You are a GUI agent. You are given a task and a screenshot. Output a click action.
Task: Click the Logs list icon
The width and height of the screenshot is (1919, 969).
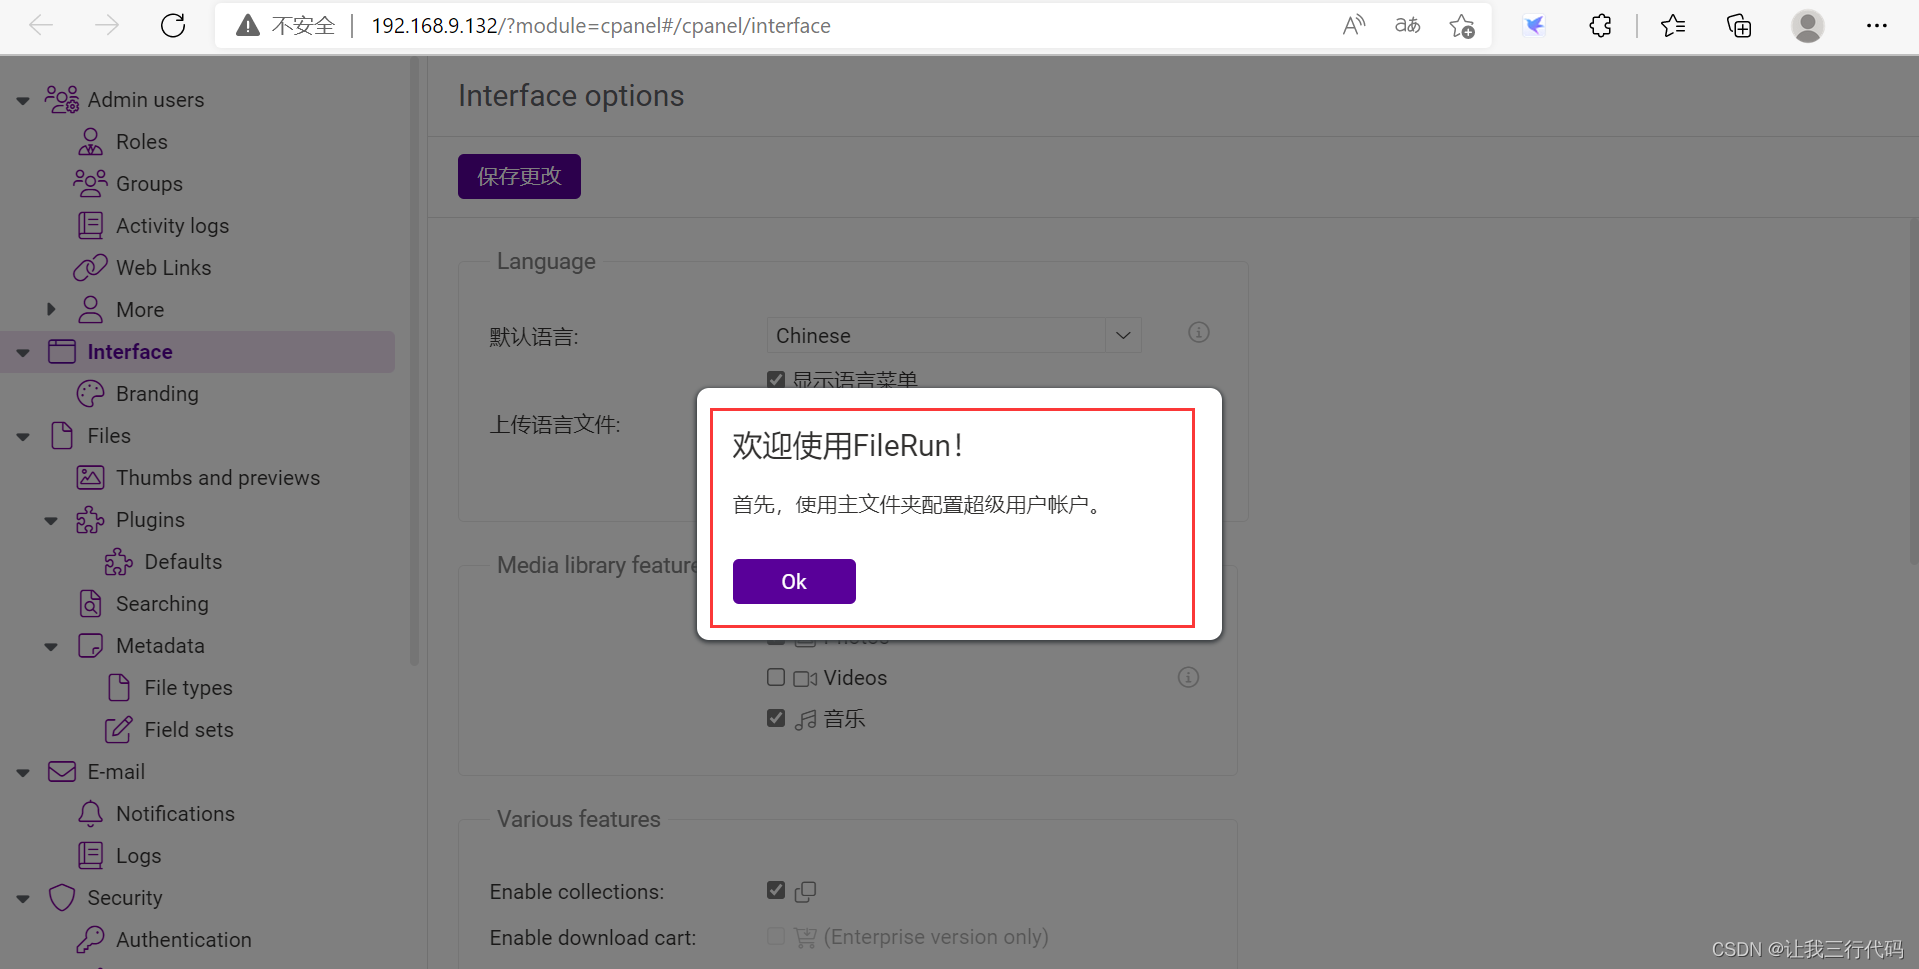point(90,855)
